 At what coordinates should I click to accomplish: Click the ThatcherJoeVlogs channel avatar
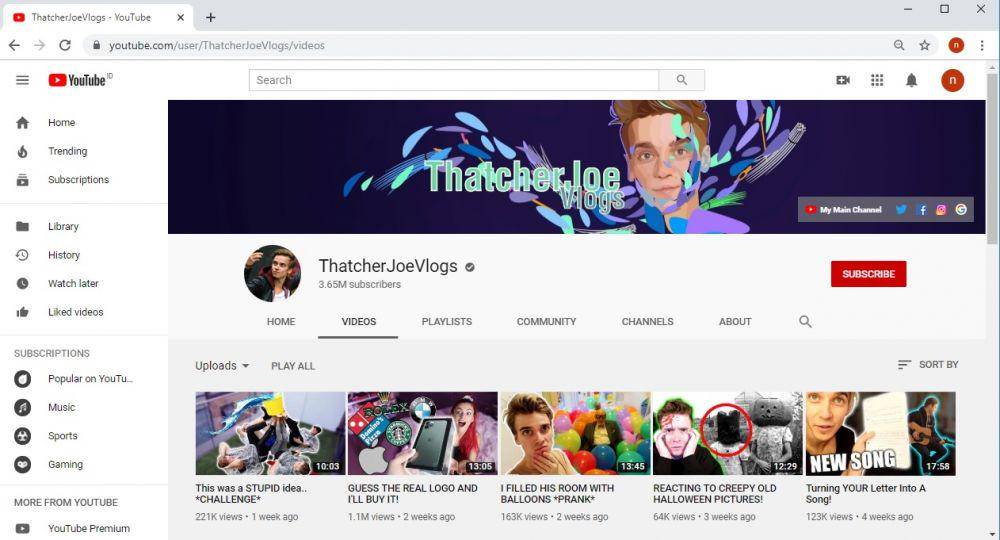(272, 274)
